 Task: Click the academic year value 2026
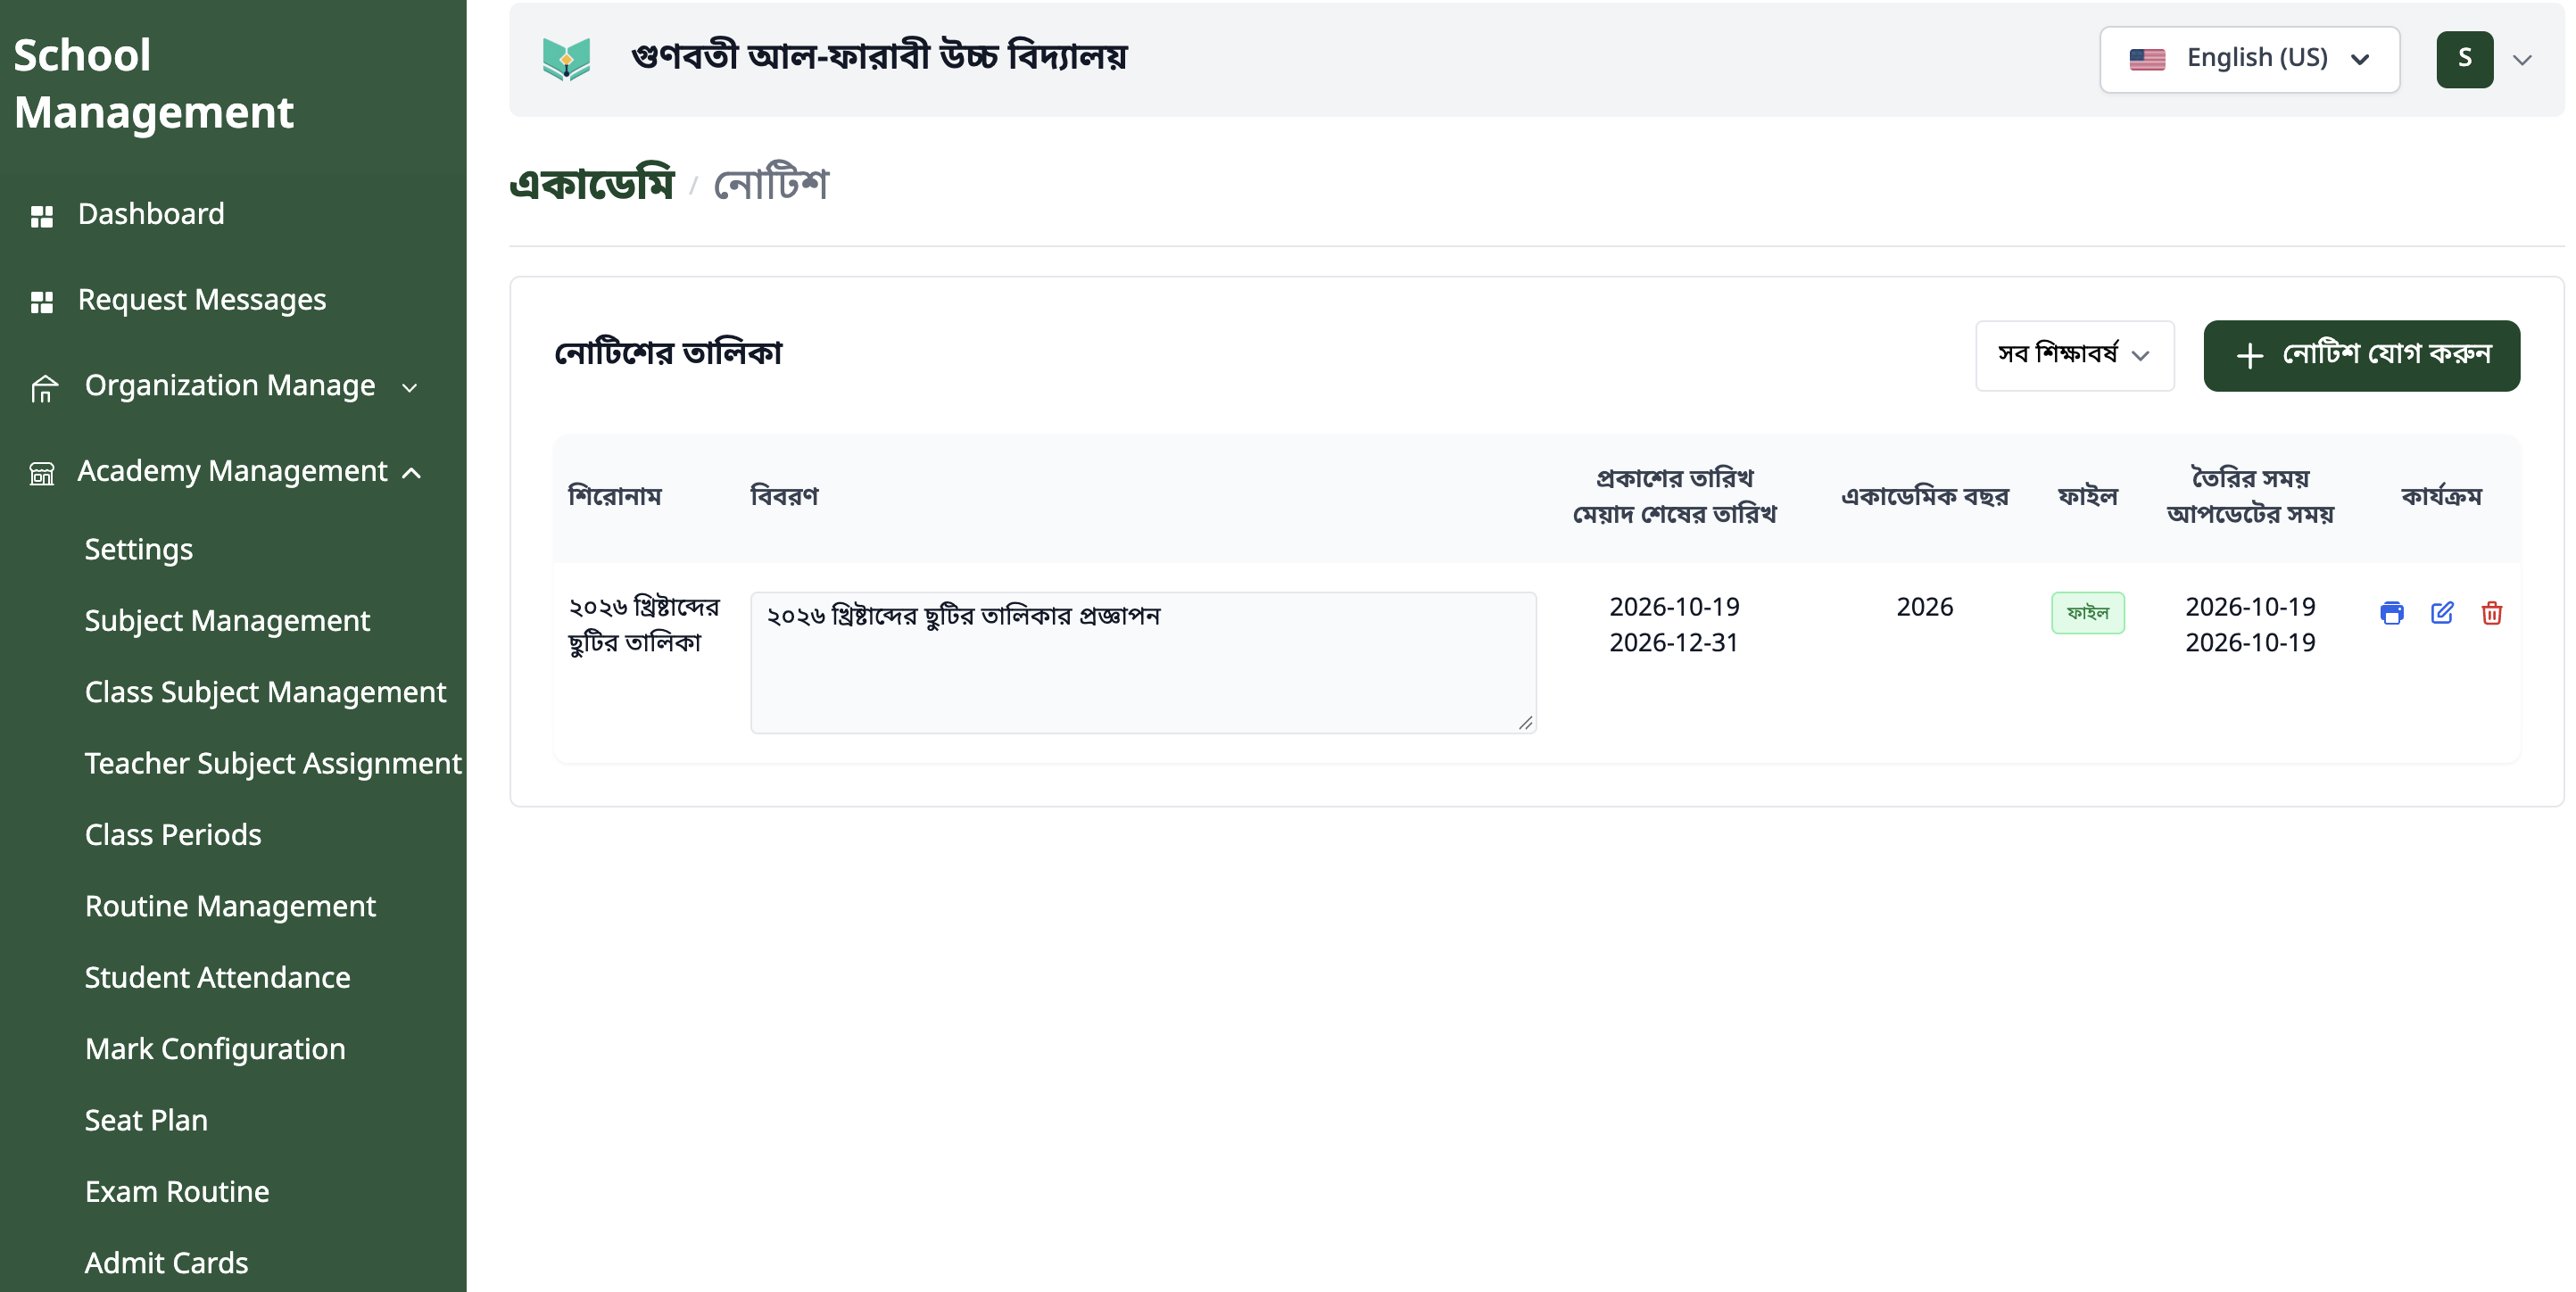[1924, 607]
